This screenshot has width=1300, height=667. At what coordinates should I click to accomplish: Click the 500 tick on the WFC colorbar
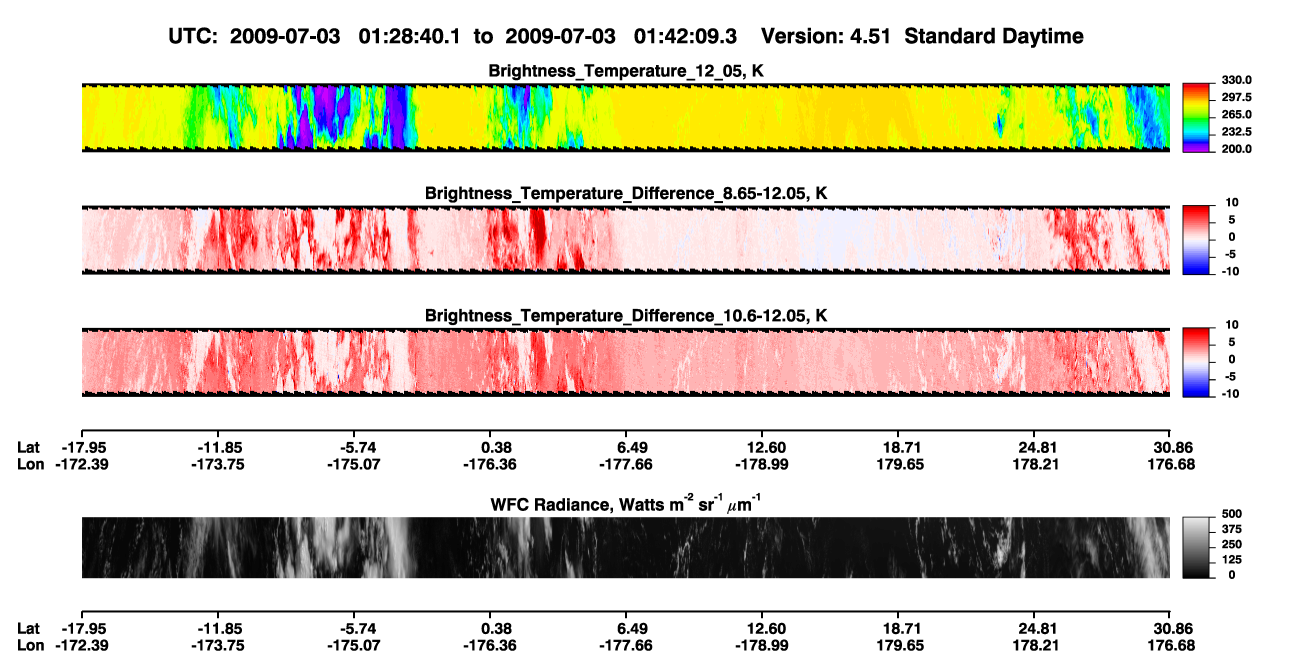click(x=1233, y=513)
